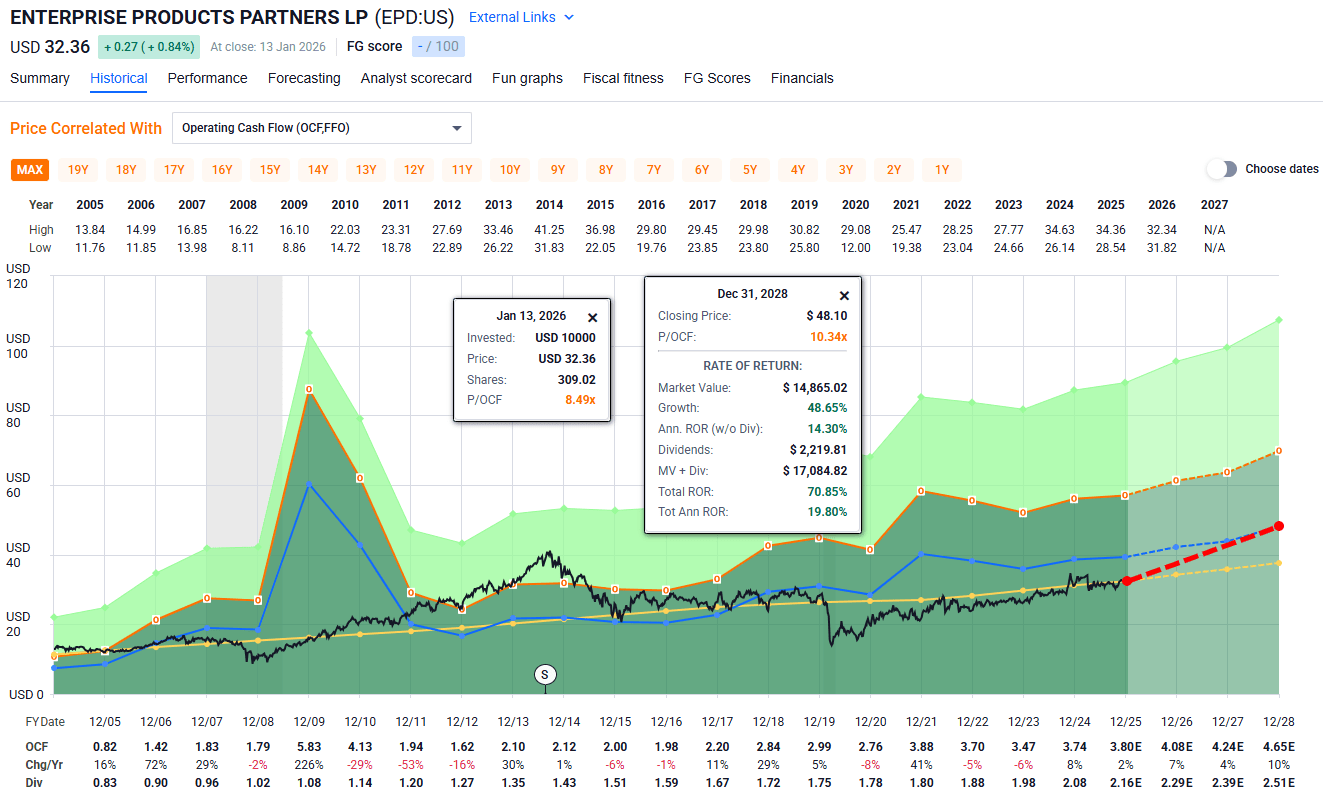This screenshot has height=795, width=1323.
Task: Click the green price change indicator
Action: pos(148,46)
